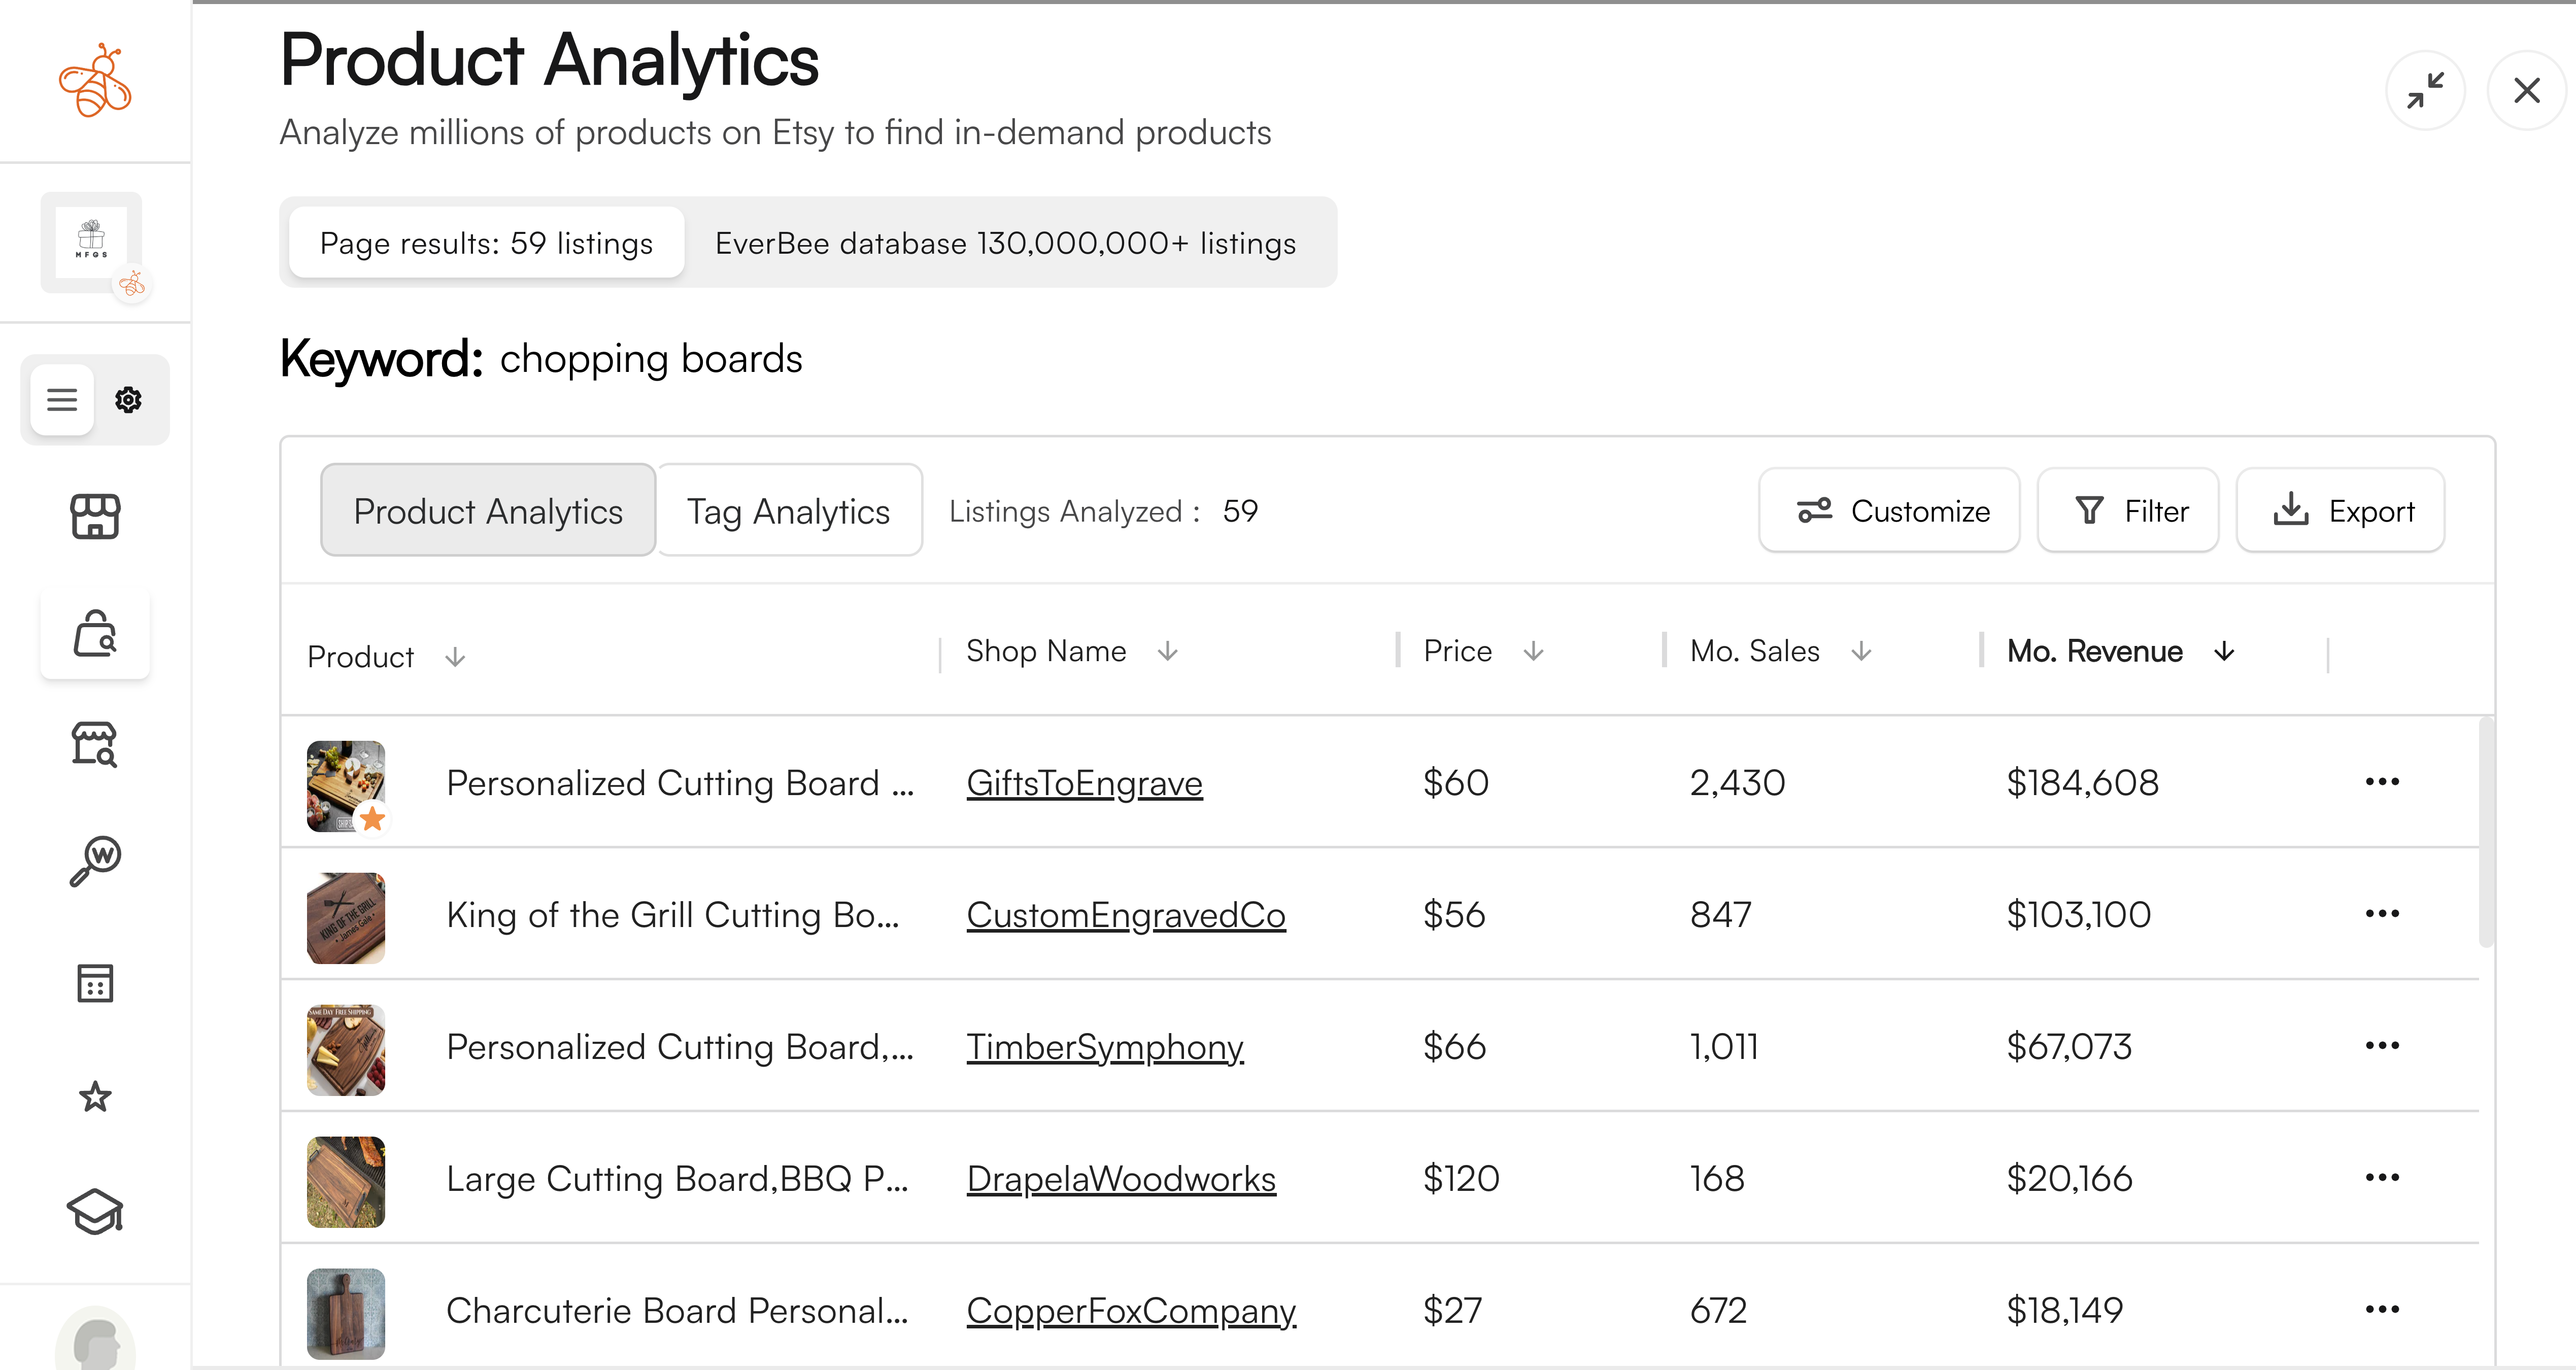The width and height of the screenshot is (2576, 1370).
Task: Click three-dot menu for top listing
Action: click(2382, 782)
